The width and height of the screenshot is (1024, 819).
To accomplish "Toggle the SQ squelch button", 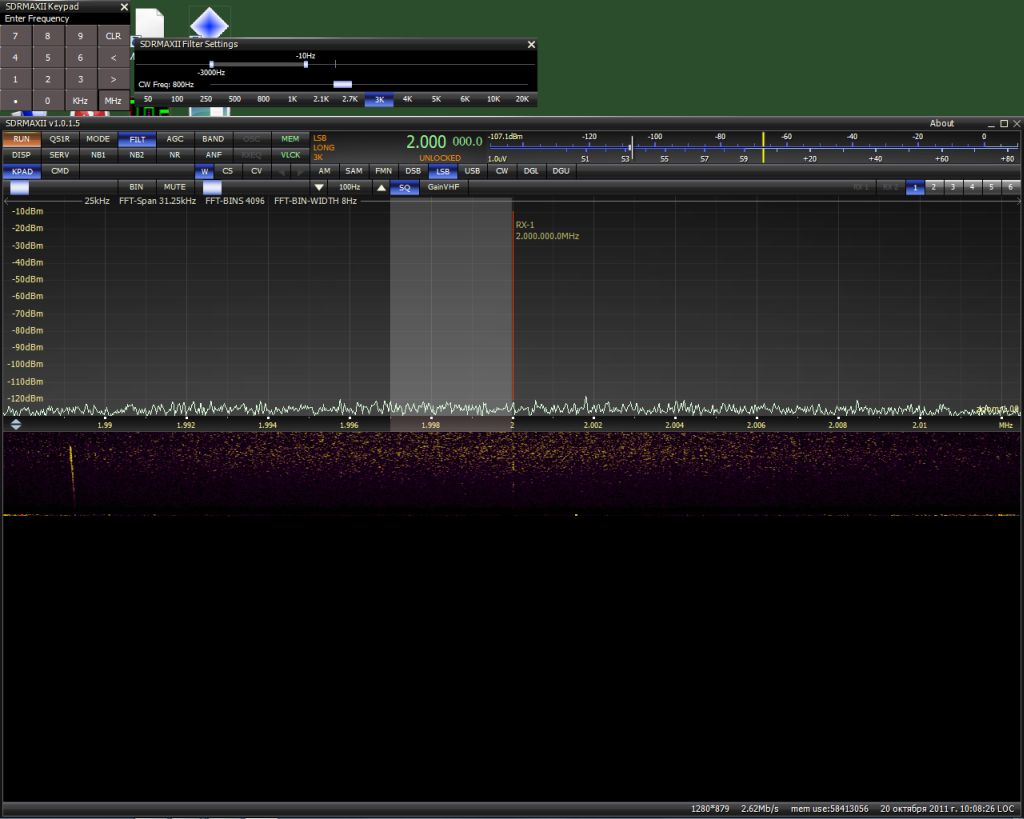I will (405, 187).
